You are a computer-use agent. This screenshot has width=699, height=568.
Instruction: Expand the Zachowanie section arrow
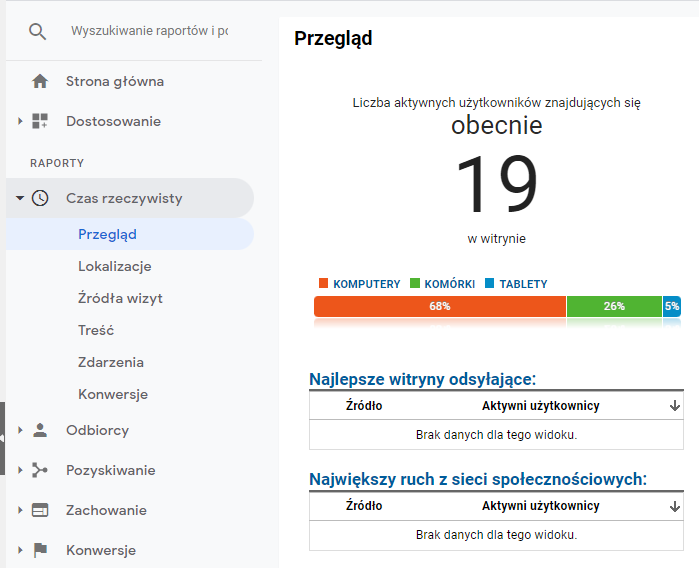tap(20, 510)
